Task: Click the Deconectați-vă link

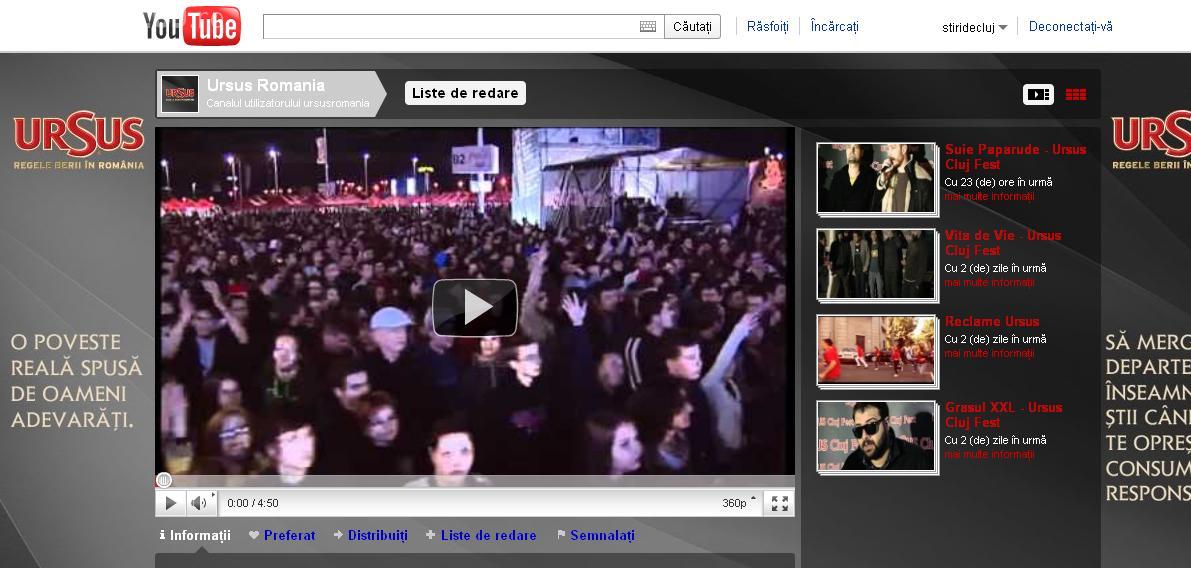Action: point(1070,27)
